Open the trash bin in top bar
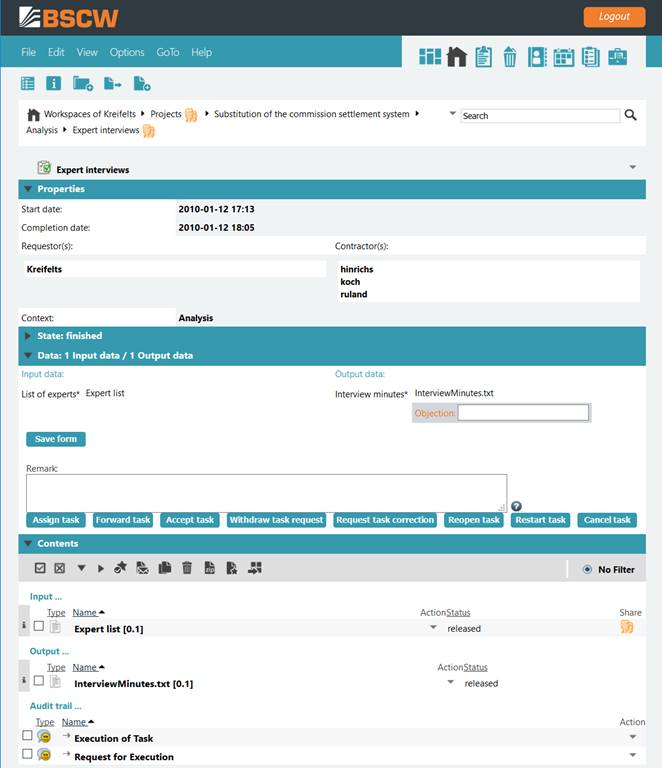 (510, 57)
